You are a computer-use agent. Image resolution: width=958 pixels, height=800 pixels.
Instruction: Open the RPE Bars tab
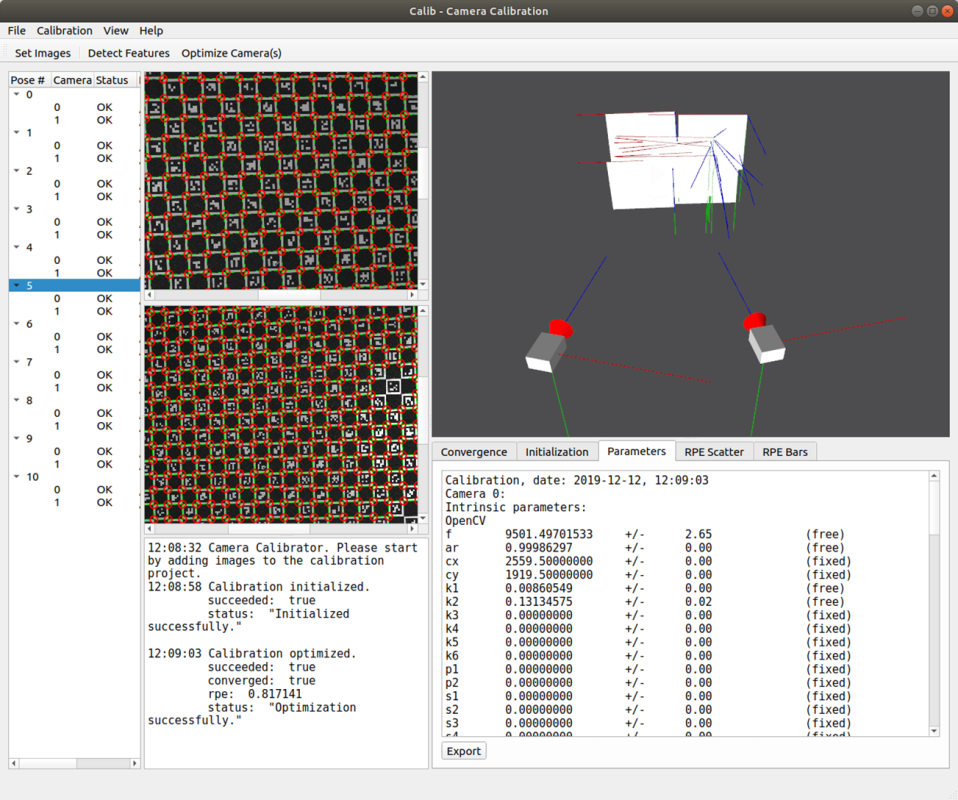(x=784, y=452)
